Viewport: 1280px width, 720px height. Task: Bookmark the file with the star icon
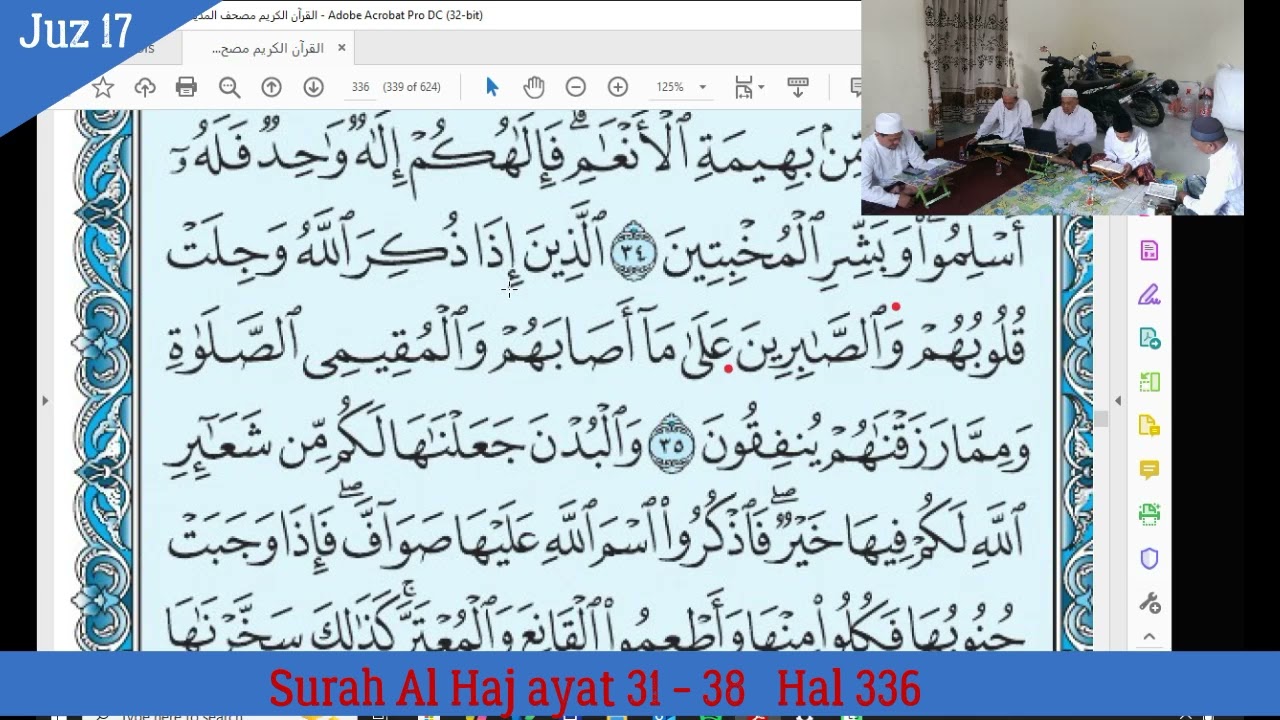(102, 87)
